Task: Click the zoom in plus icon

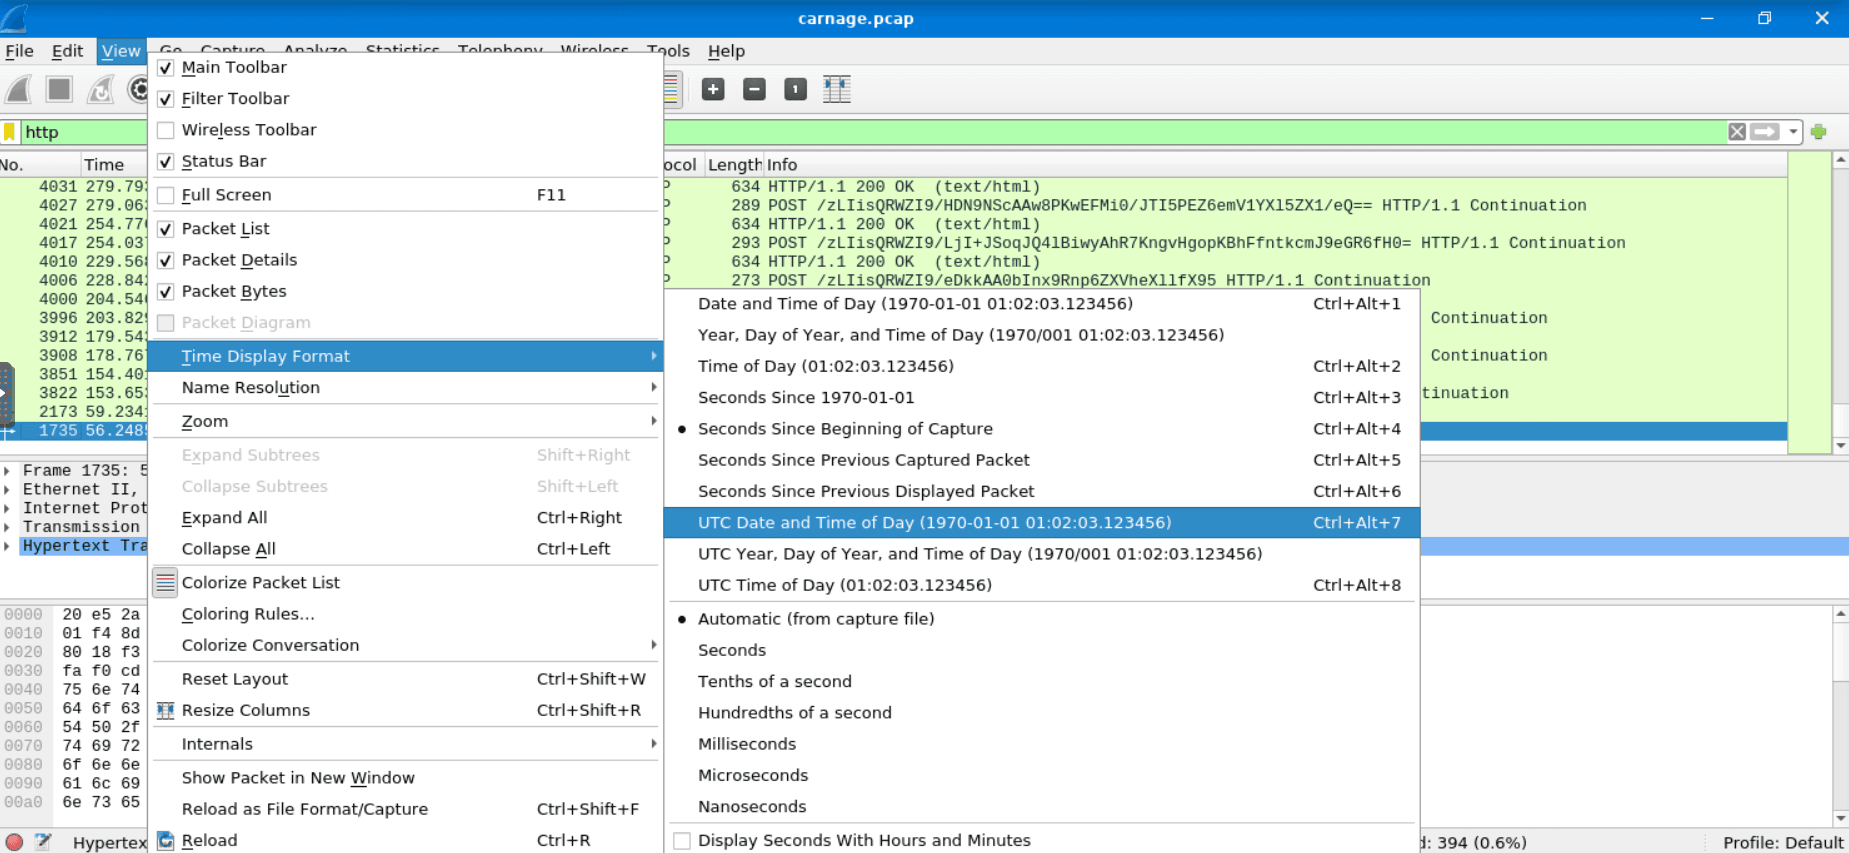Action: [713, 90]
